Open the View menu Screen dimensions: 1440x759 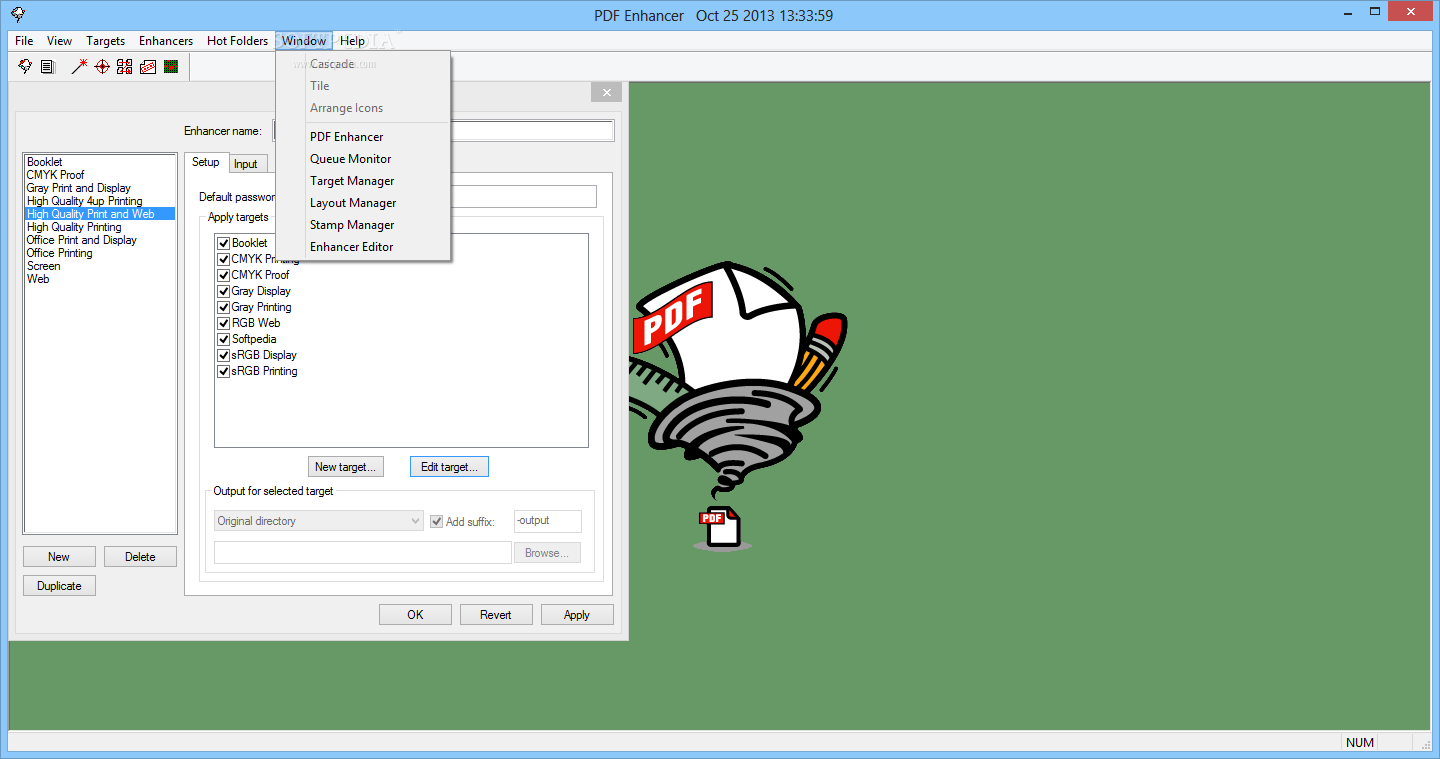coord(59,41)
